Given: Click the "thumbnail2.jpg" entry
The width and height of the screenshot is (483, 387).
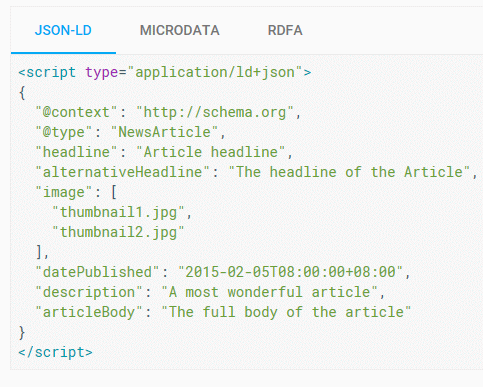Looking at the screenshot, I should coord(118,232).
